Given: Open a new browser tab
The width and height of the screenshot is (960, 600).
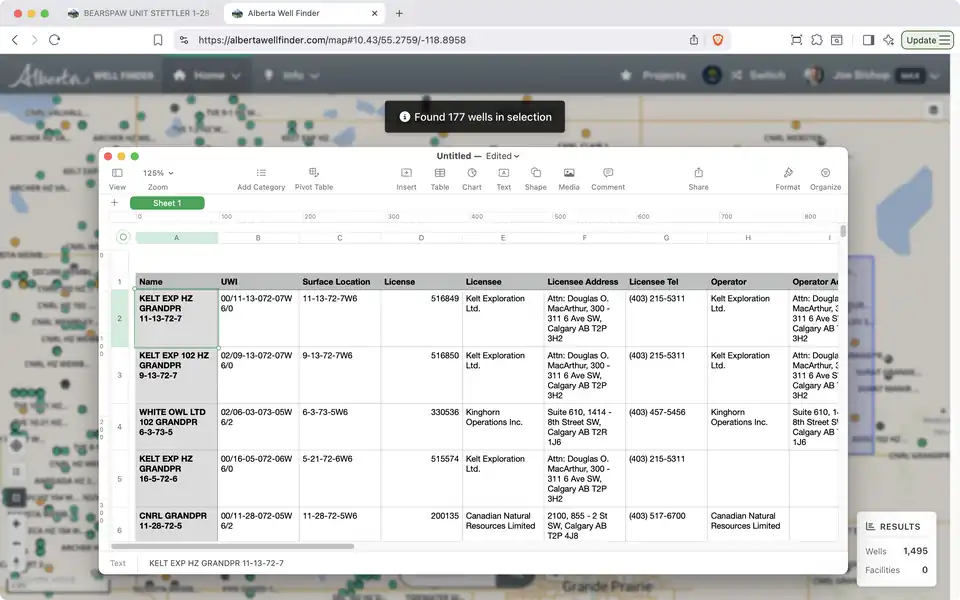Looking at the screenshot, I should [x=399, y=13].
